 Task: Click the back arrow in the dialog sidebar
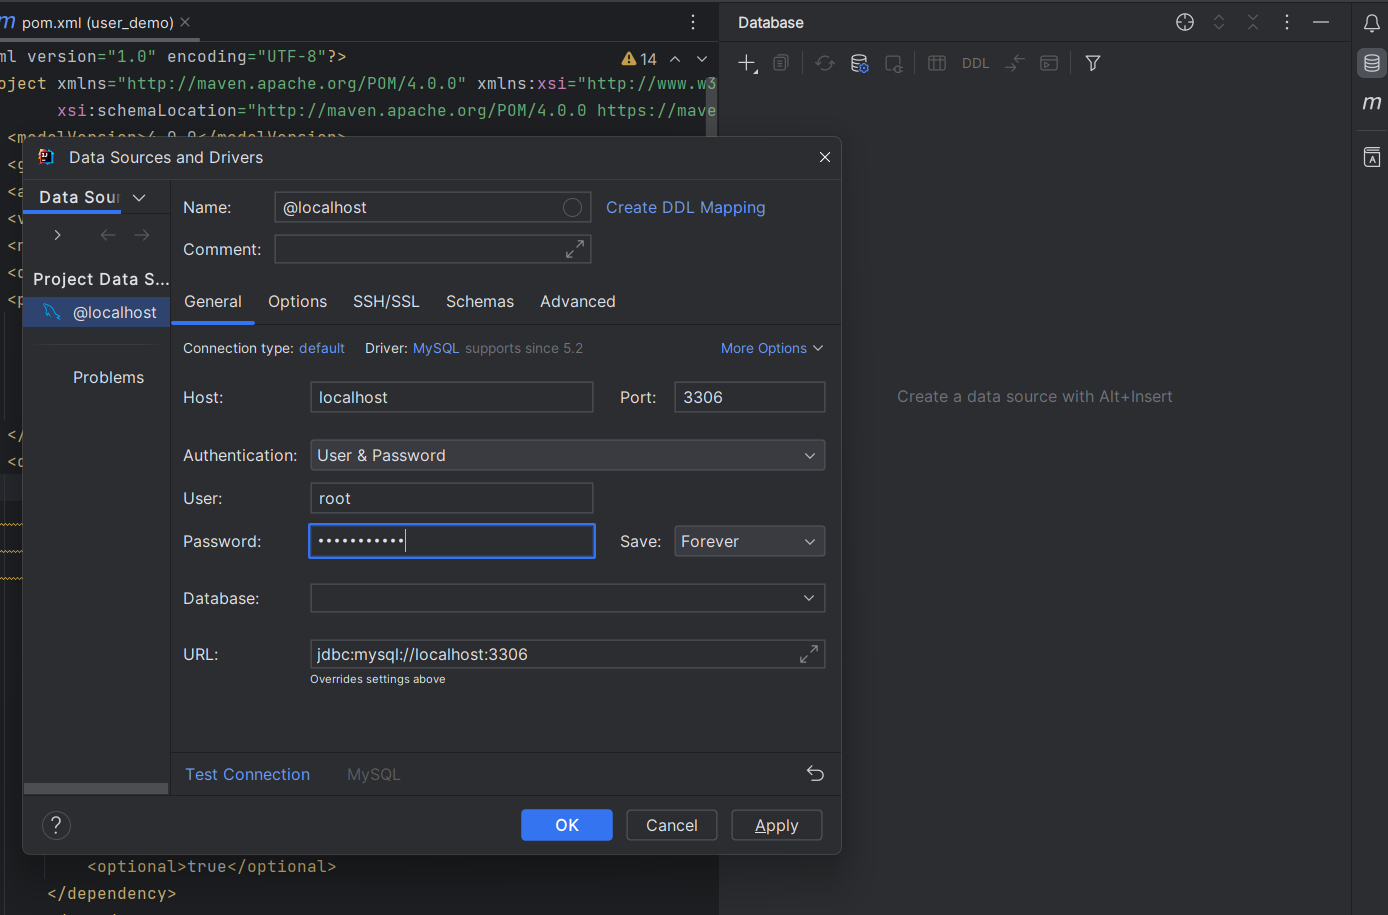pos(108,235)
